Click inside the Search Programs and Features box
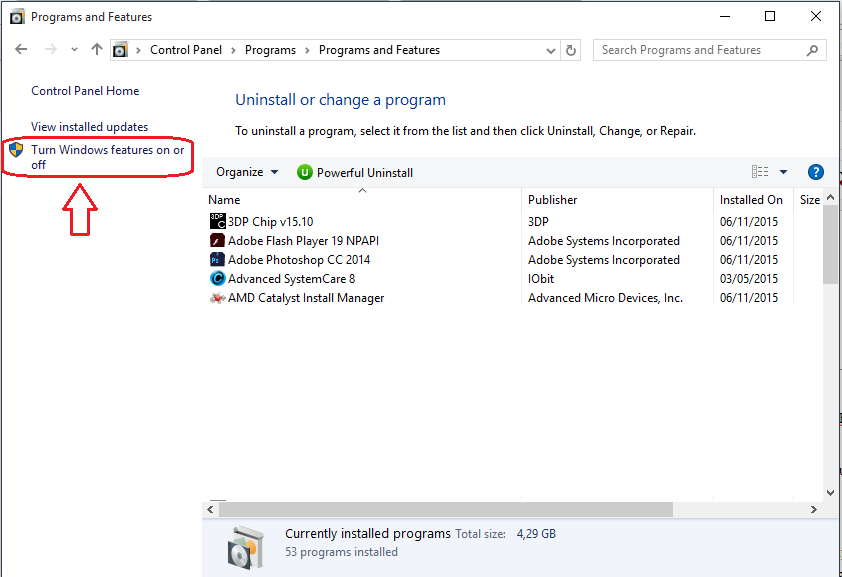842x577 pixels. (x=700, y=49)
